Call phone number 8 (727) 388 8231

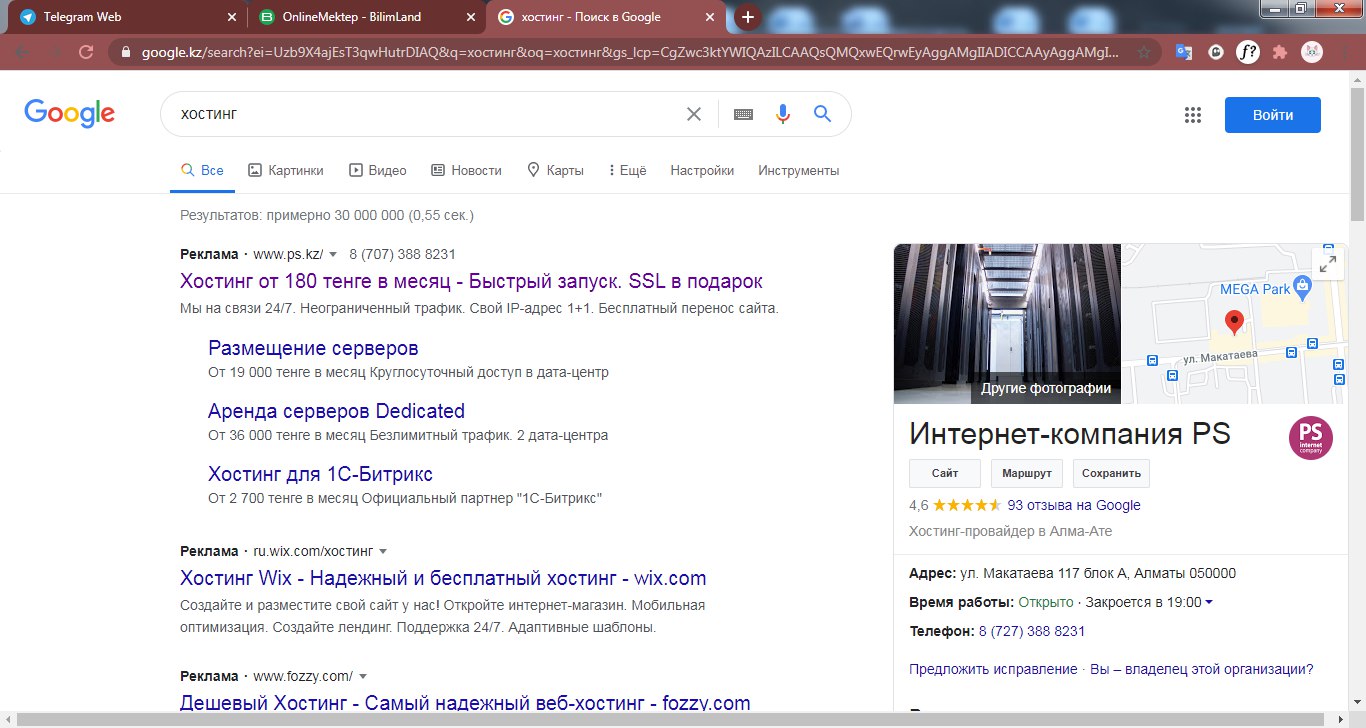[x=1032, y=631]
